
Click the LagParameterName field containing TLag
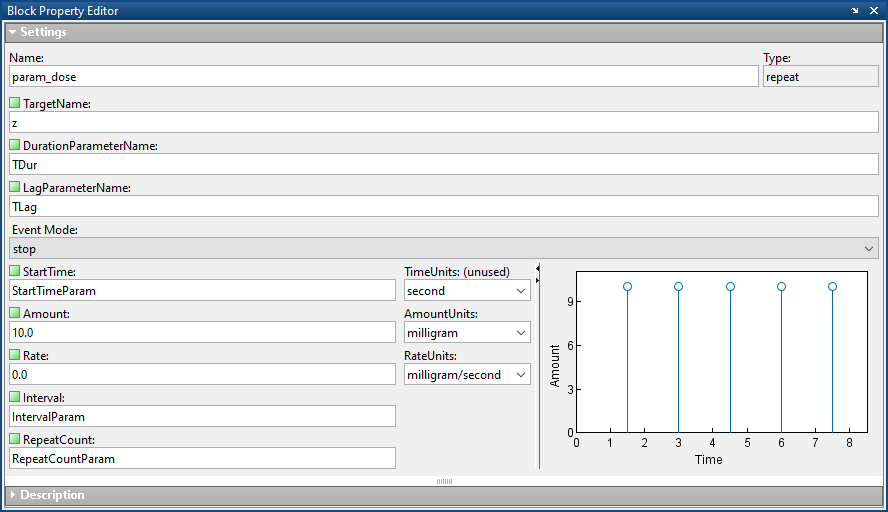coord(444,206)
